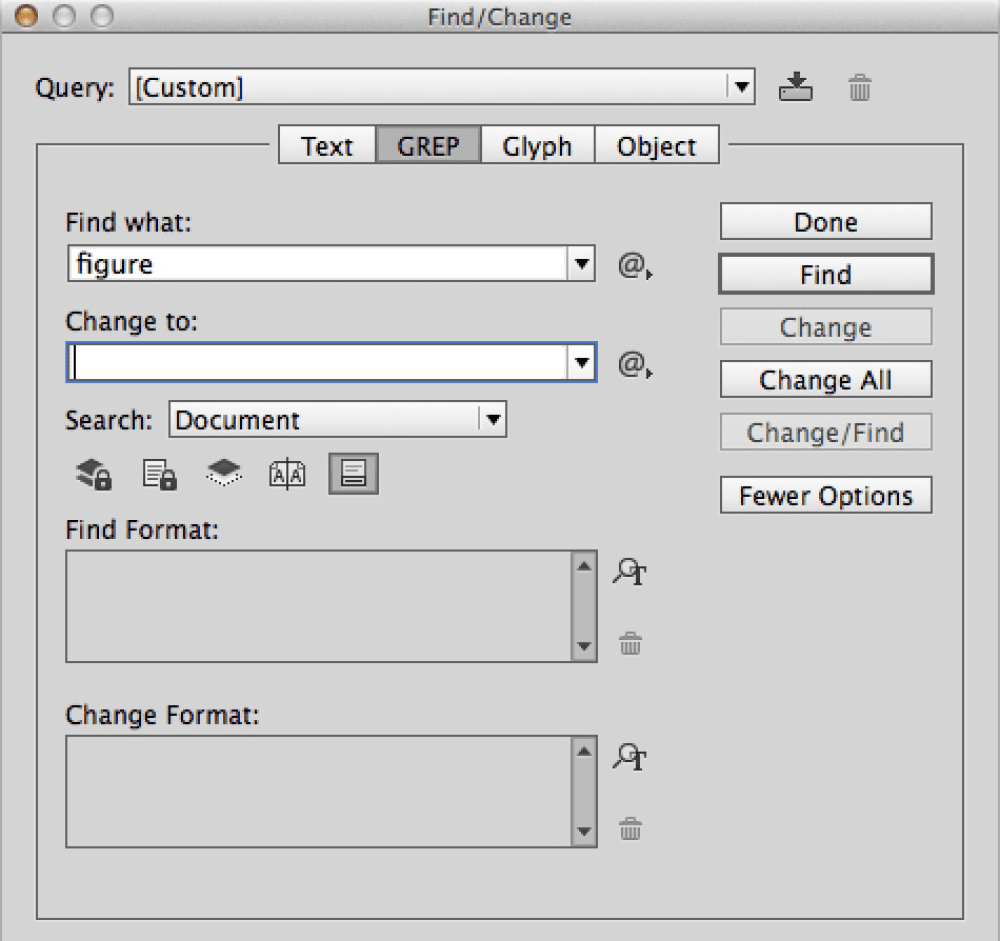1000x941 pixels.
Task: Clear Change Format attributes trash icon
Action: click(x=630, y=828)
